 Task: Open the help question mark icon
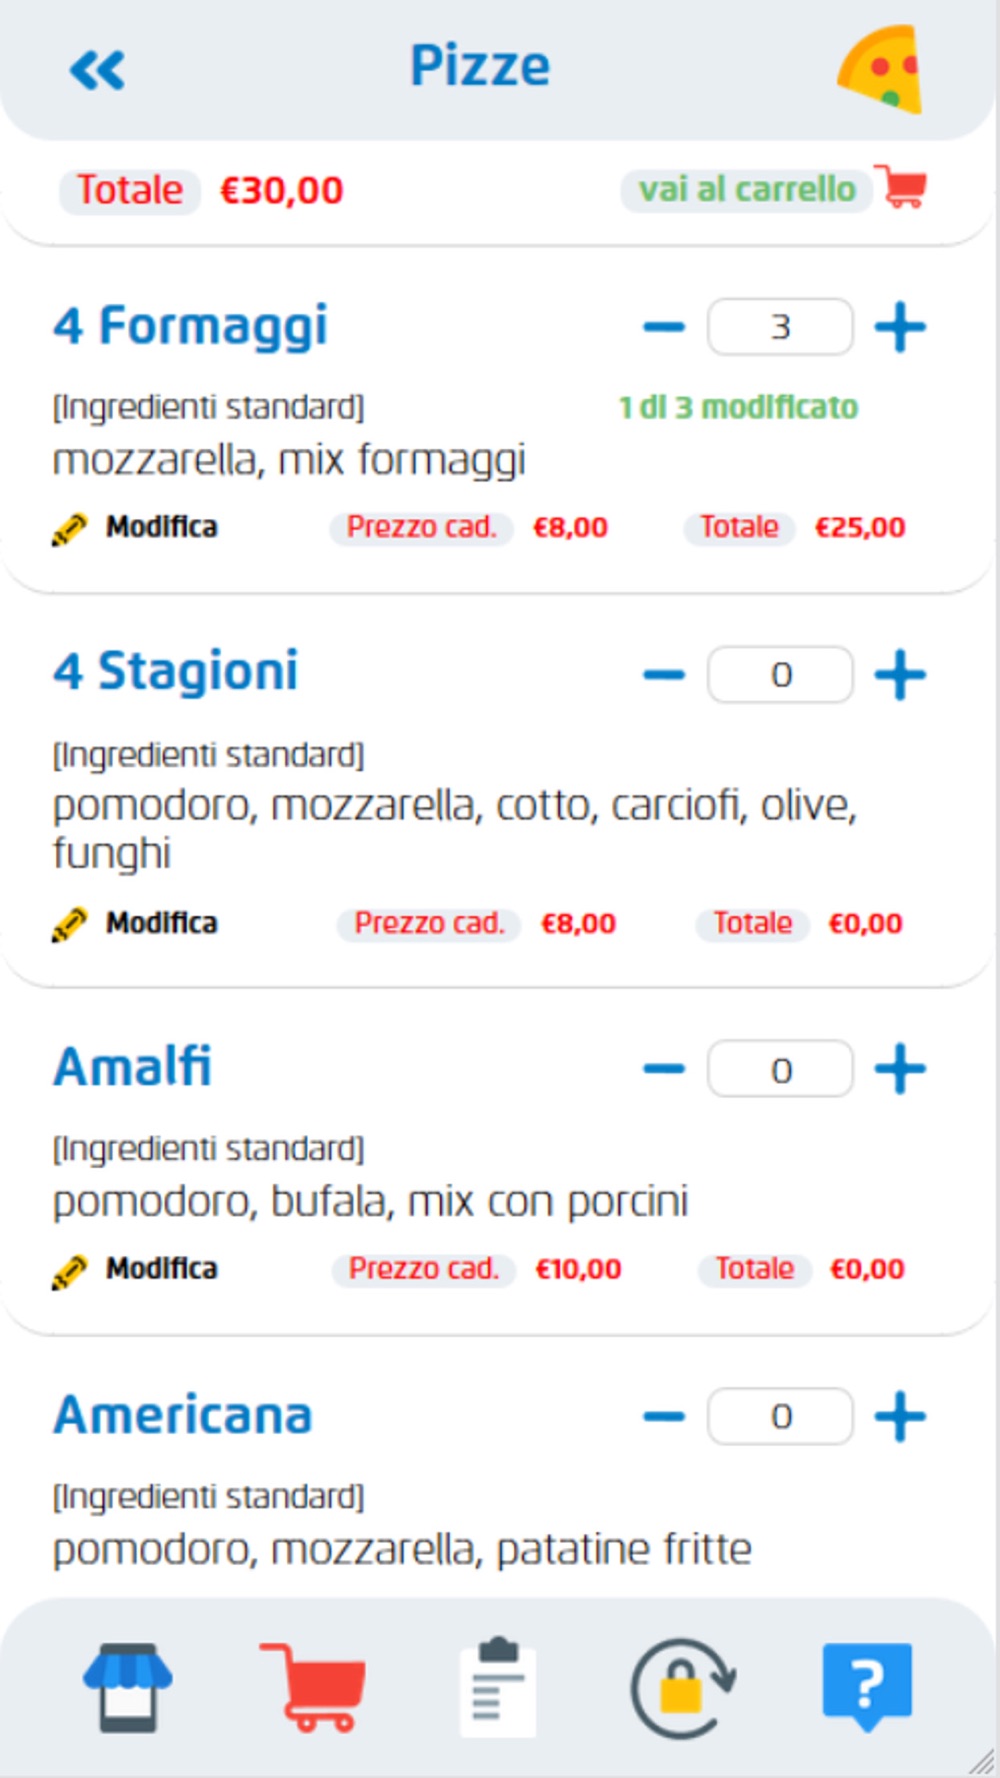pyautogui.click(x=867, y=1685)
